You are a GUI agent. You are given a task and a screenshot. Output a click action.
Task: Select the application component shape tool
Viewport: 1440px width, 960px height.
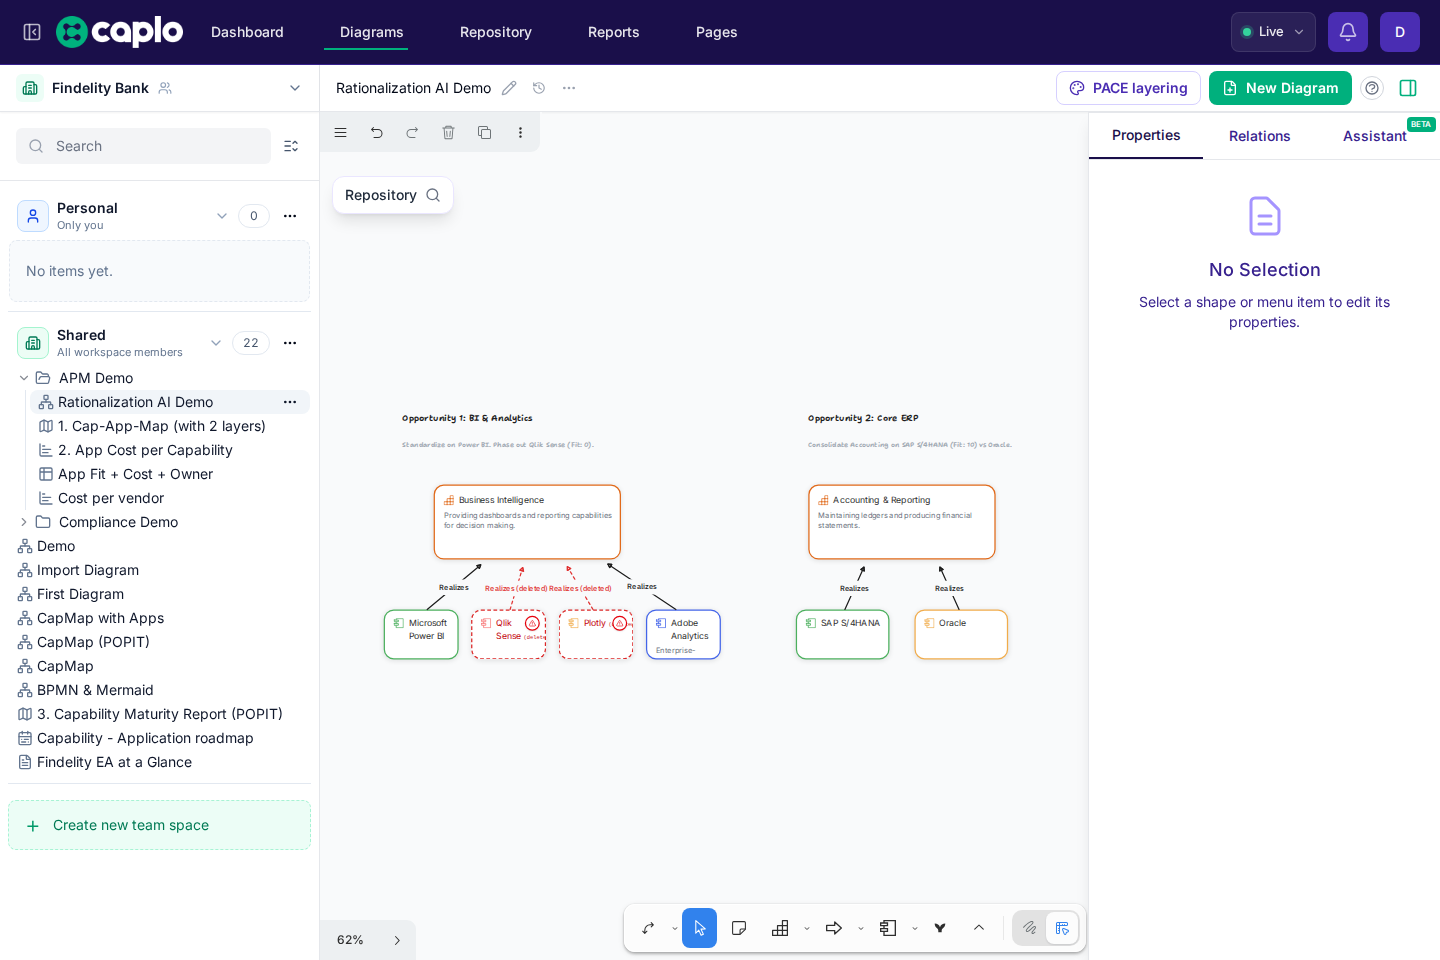pos(888,928)
